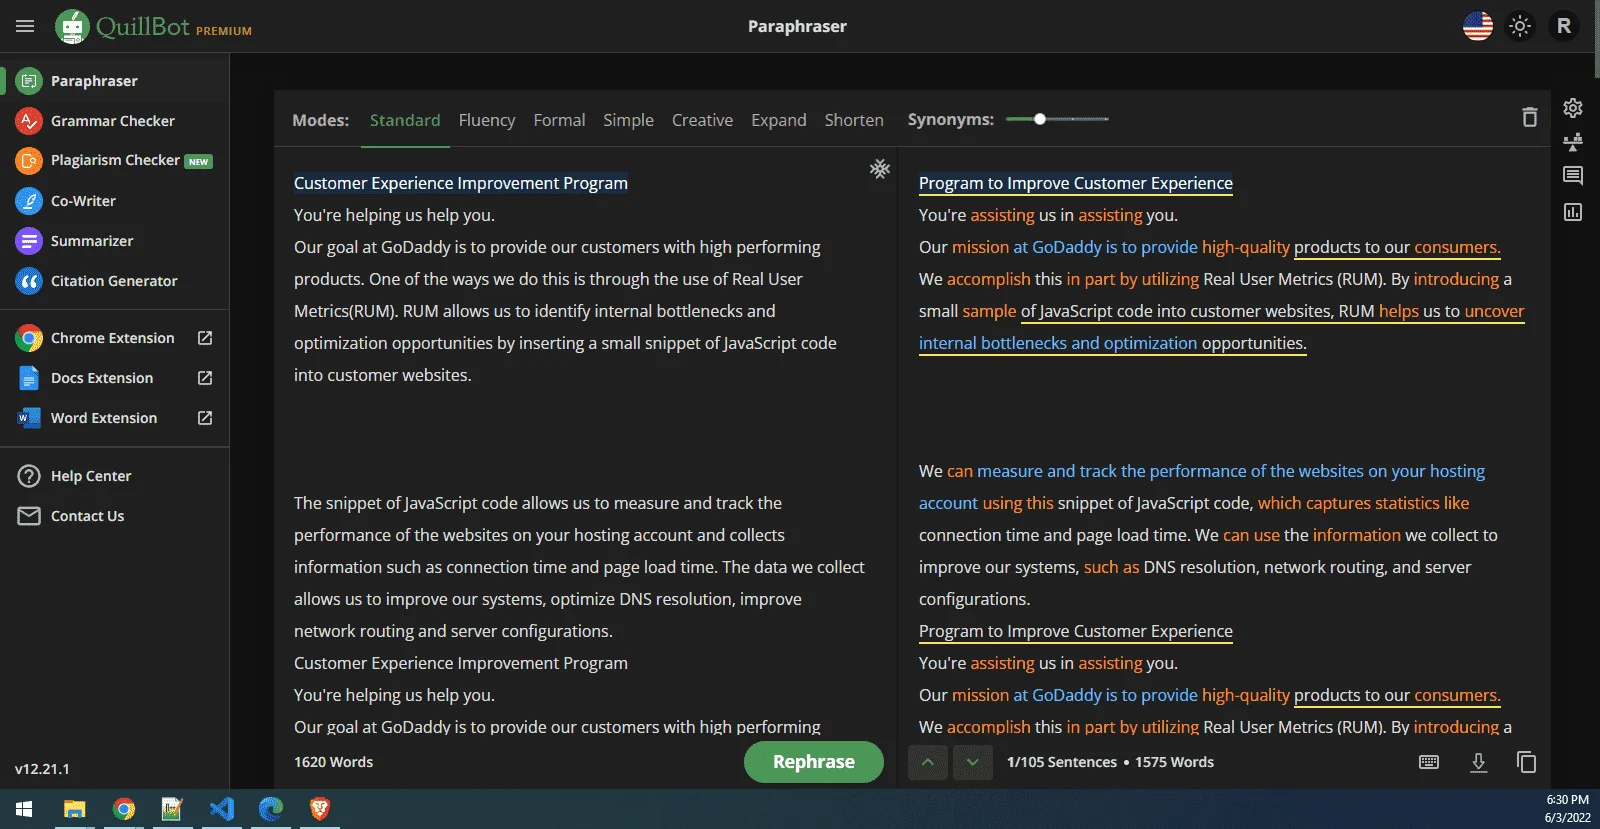Screen dimensions: 1600x829
Task: Open the feedback comment icon
Action: [x=1573, y=176]
